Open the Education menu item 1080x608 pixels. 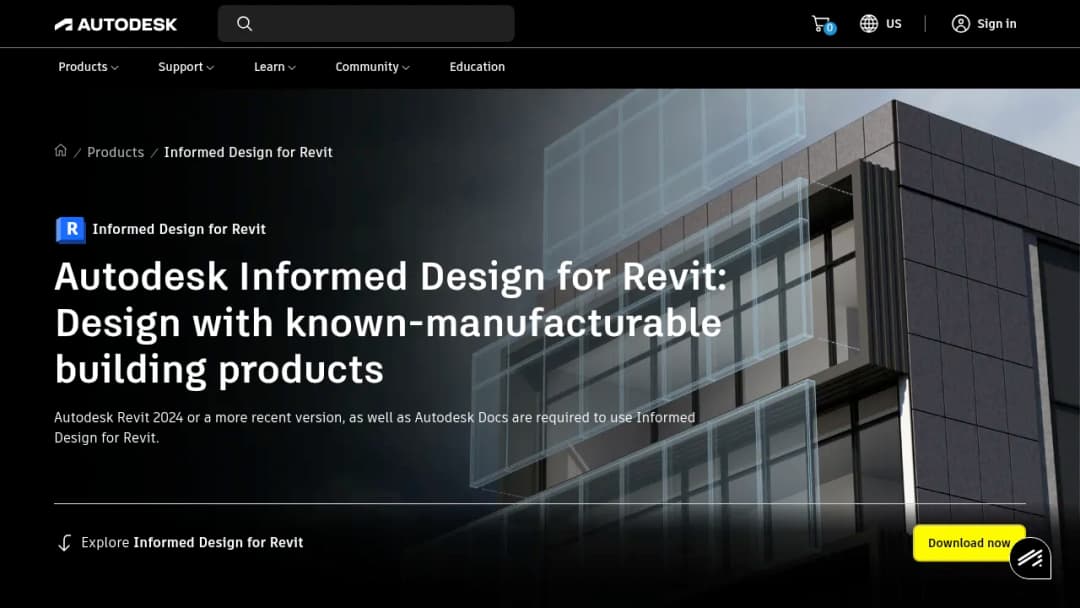(477, 67)
